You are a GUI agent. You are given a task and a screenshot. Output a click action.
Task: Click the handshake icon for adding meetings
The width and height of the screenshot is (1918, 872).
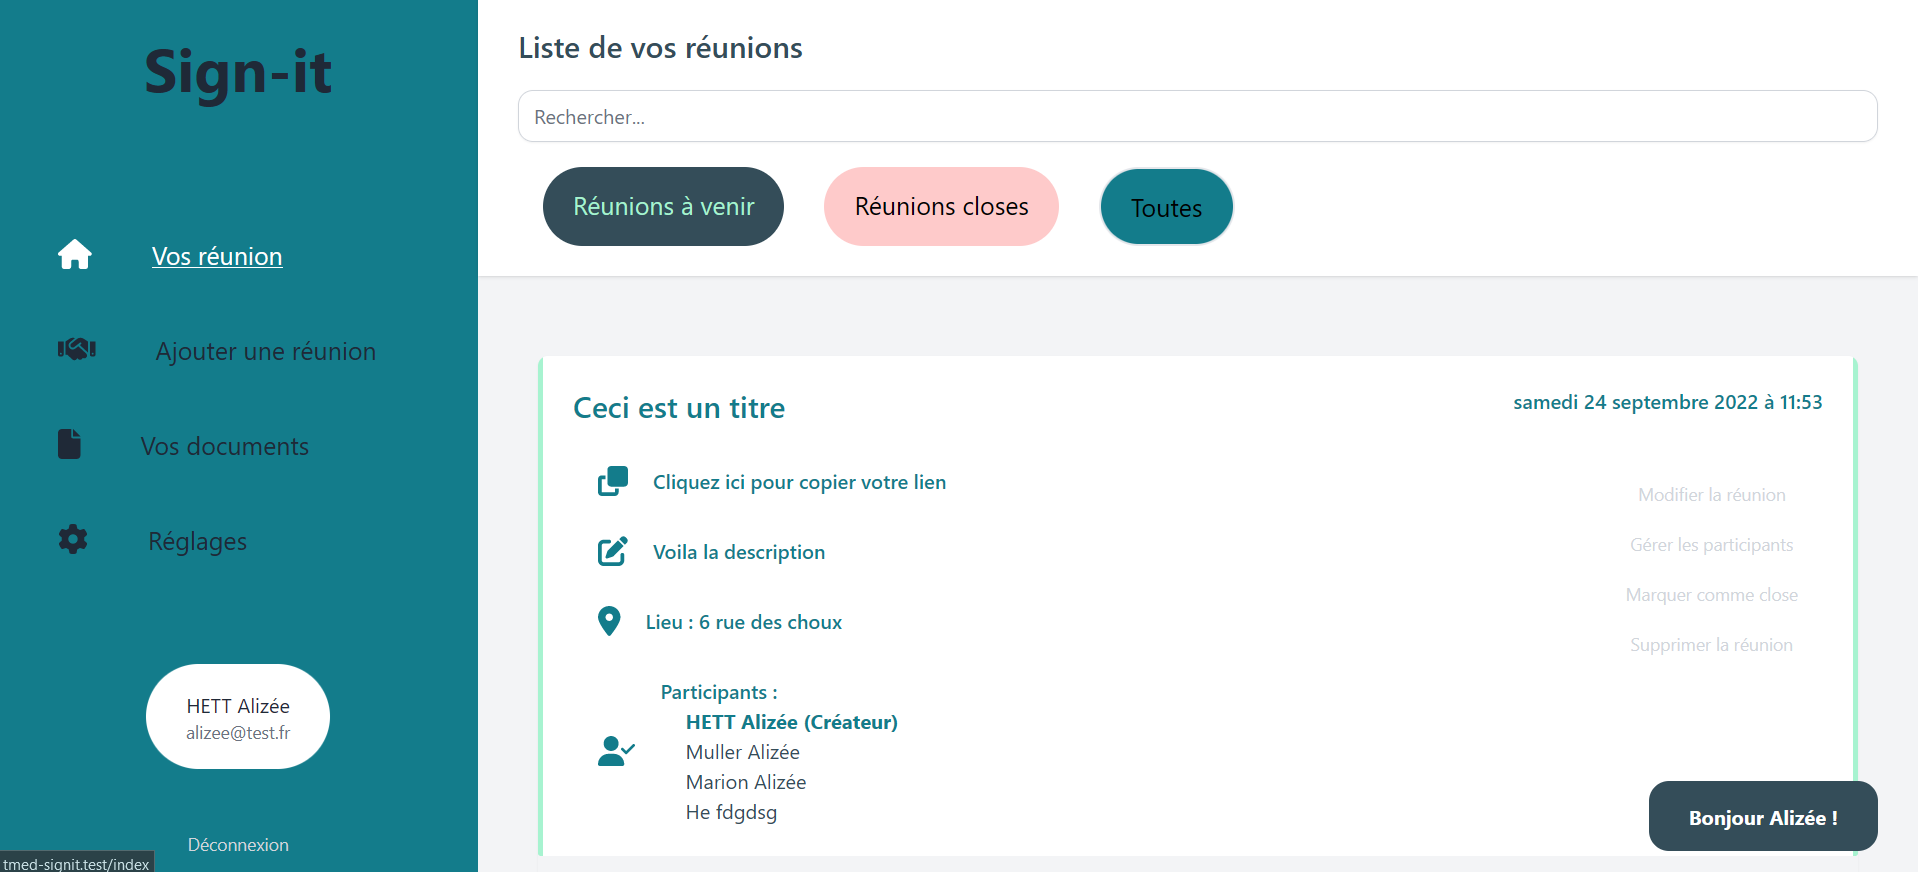[77, 349]
